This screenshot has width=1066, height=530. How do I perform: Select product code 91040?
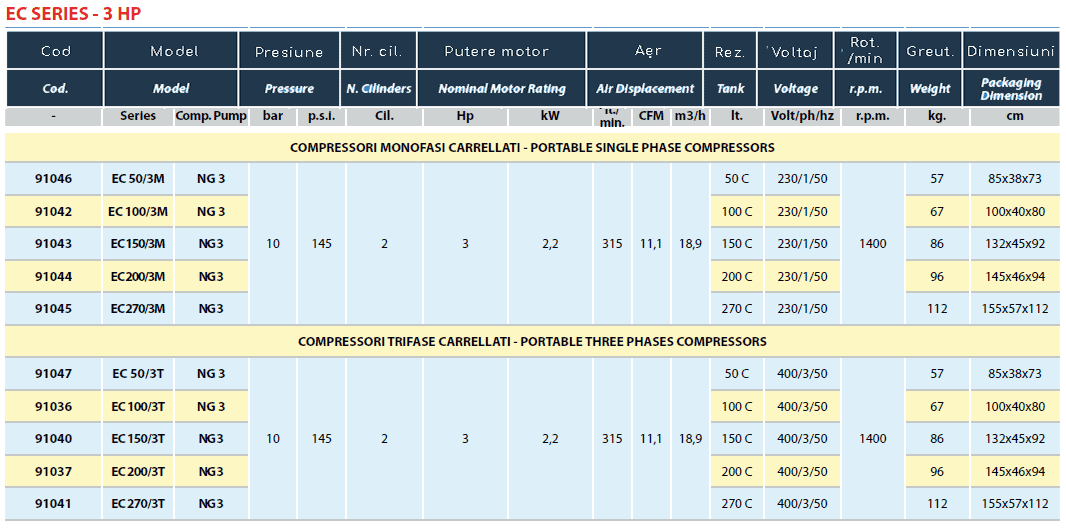coord(53,438)
